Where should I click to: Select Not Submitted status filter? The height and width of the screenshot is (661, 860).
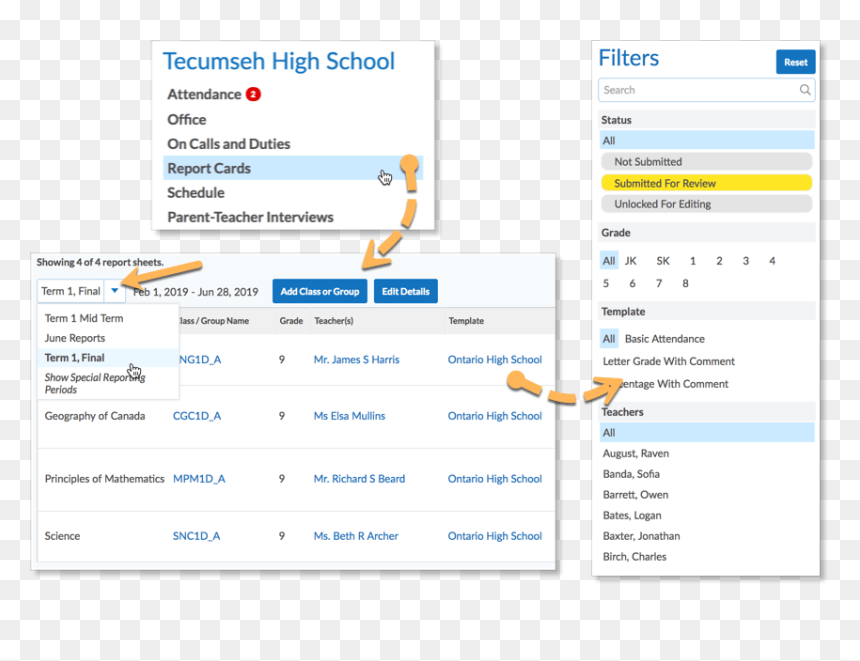coord(706,162)
